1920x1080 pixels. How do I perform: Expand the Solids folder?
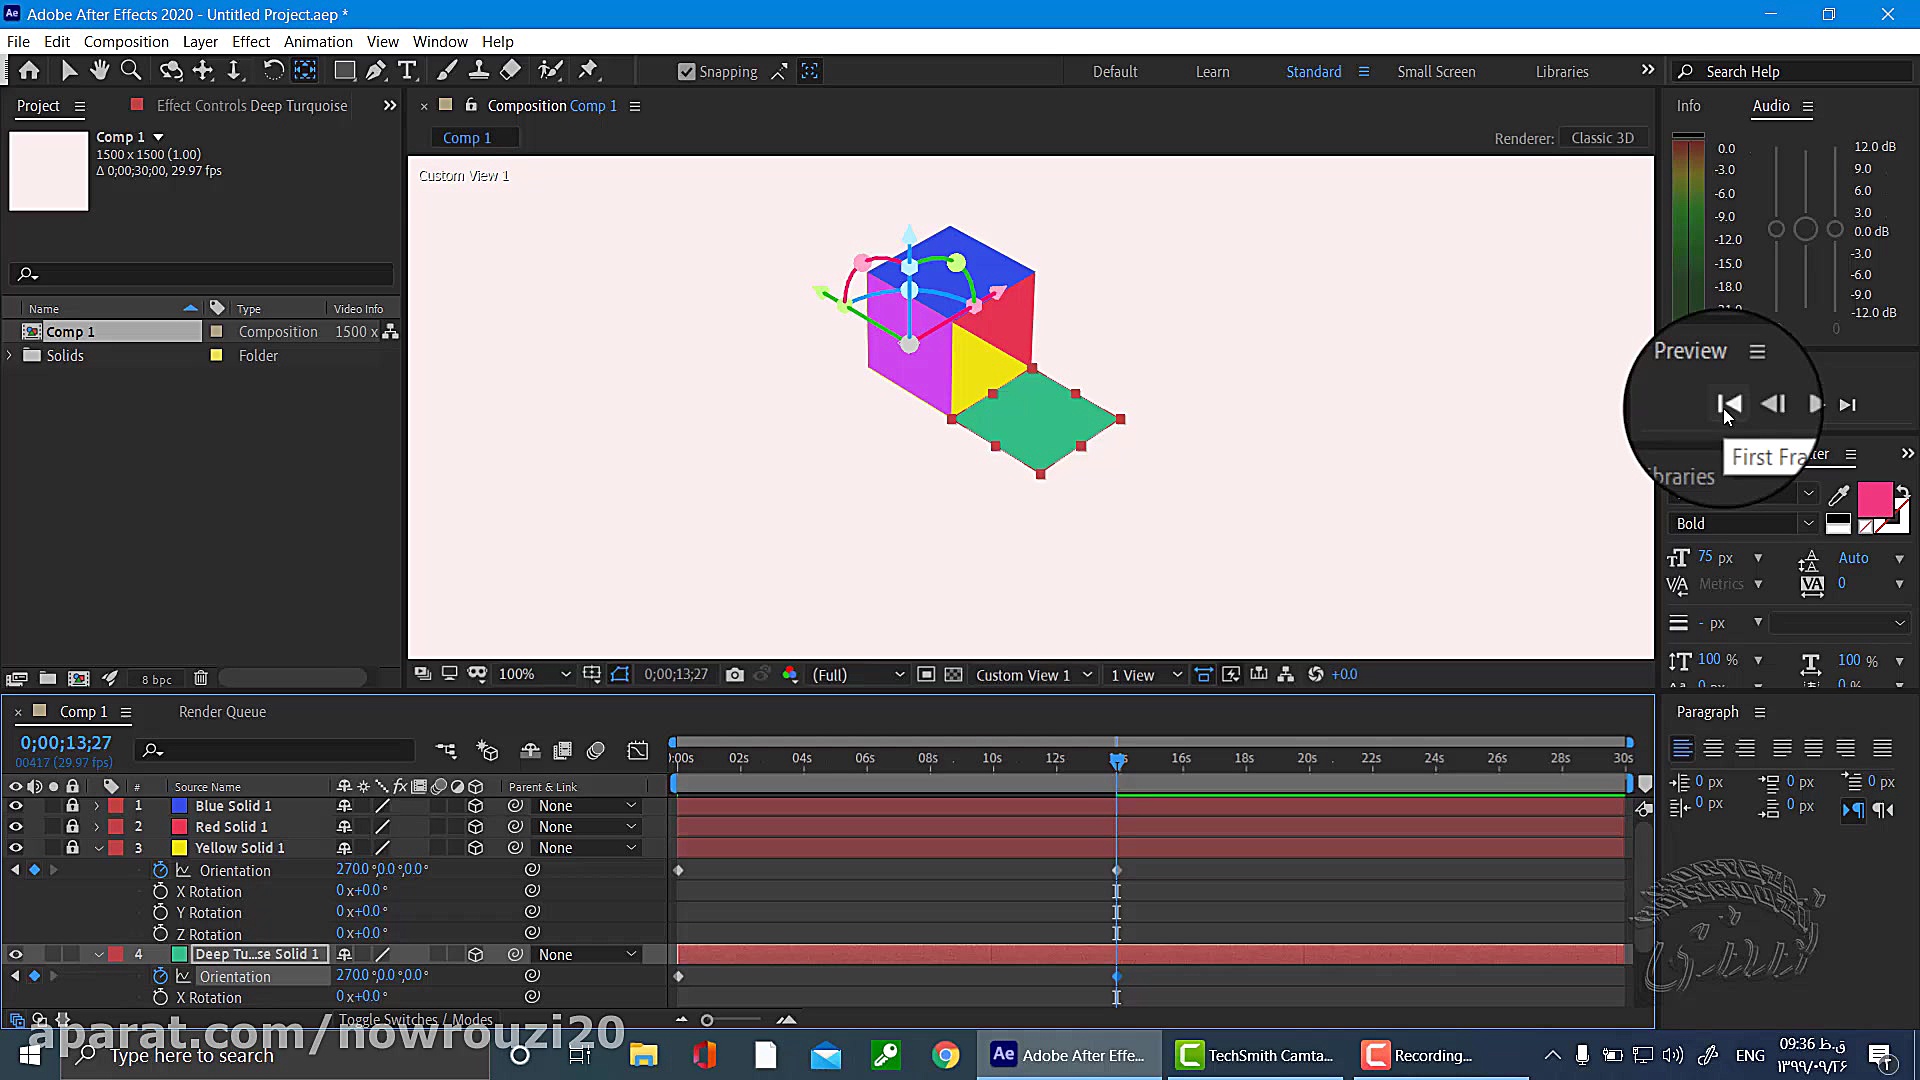[x=10, y=356]
